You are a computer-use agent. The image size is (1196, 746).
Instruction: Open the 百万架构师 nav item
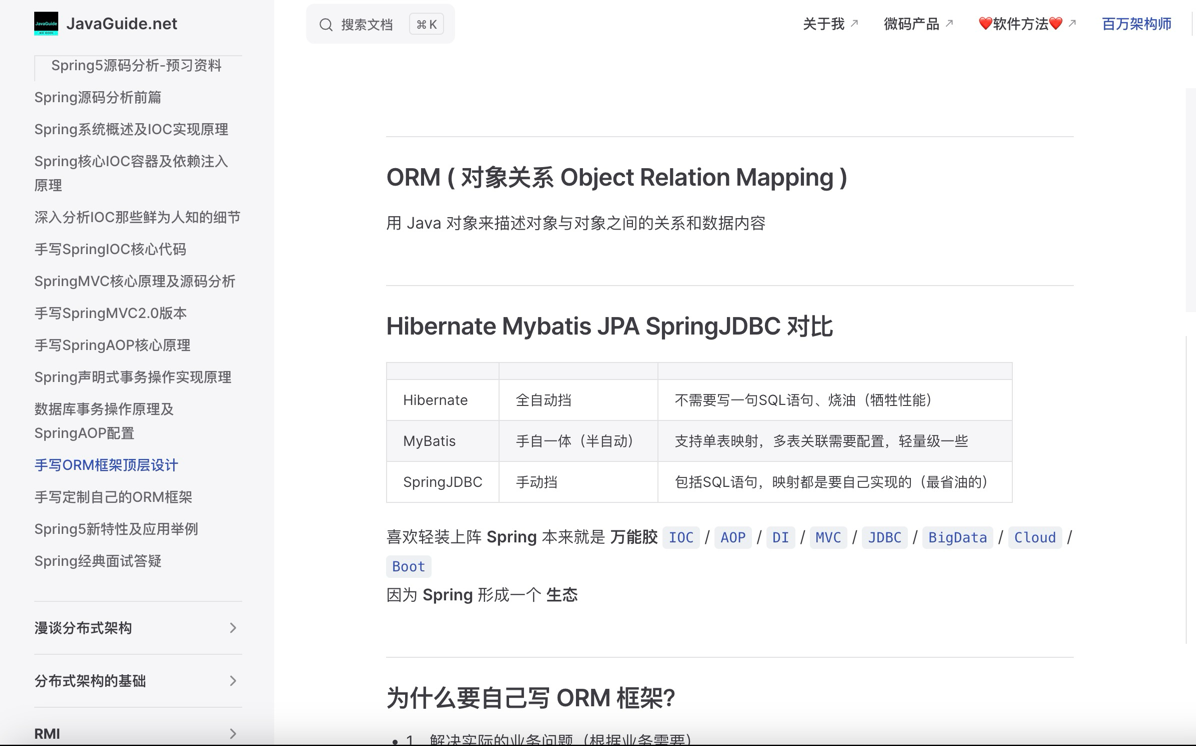coord(1137,24)
